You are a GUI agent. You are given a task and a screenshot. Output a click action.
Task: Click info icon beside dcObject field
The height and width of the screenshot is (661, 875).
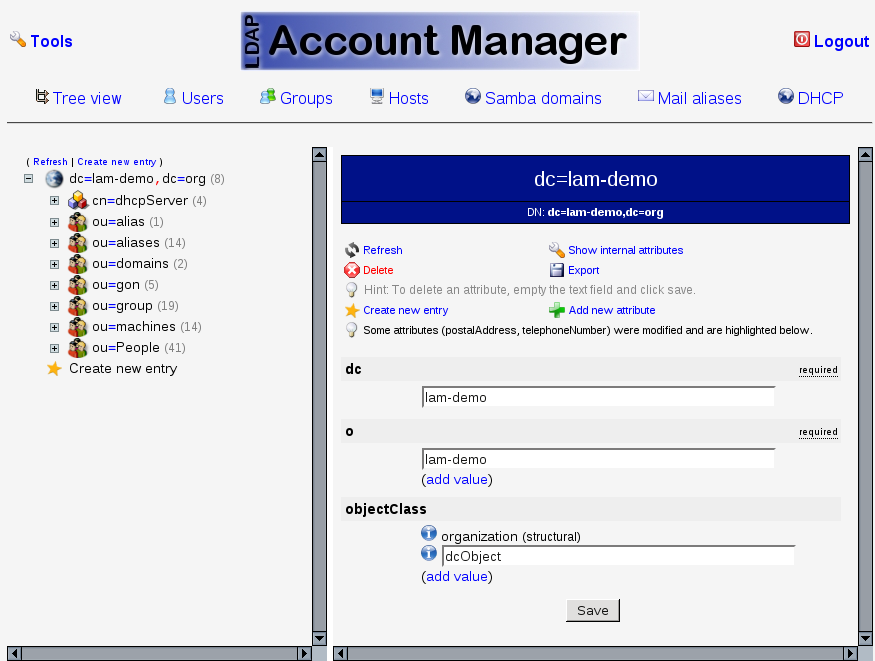point(430,554)
